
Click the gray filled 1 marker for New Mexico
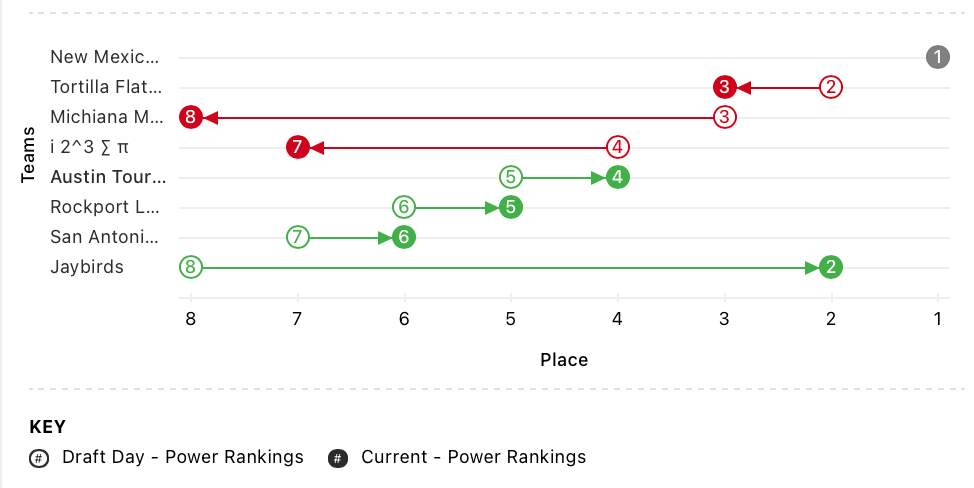[x=937, y=57]
